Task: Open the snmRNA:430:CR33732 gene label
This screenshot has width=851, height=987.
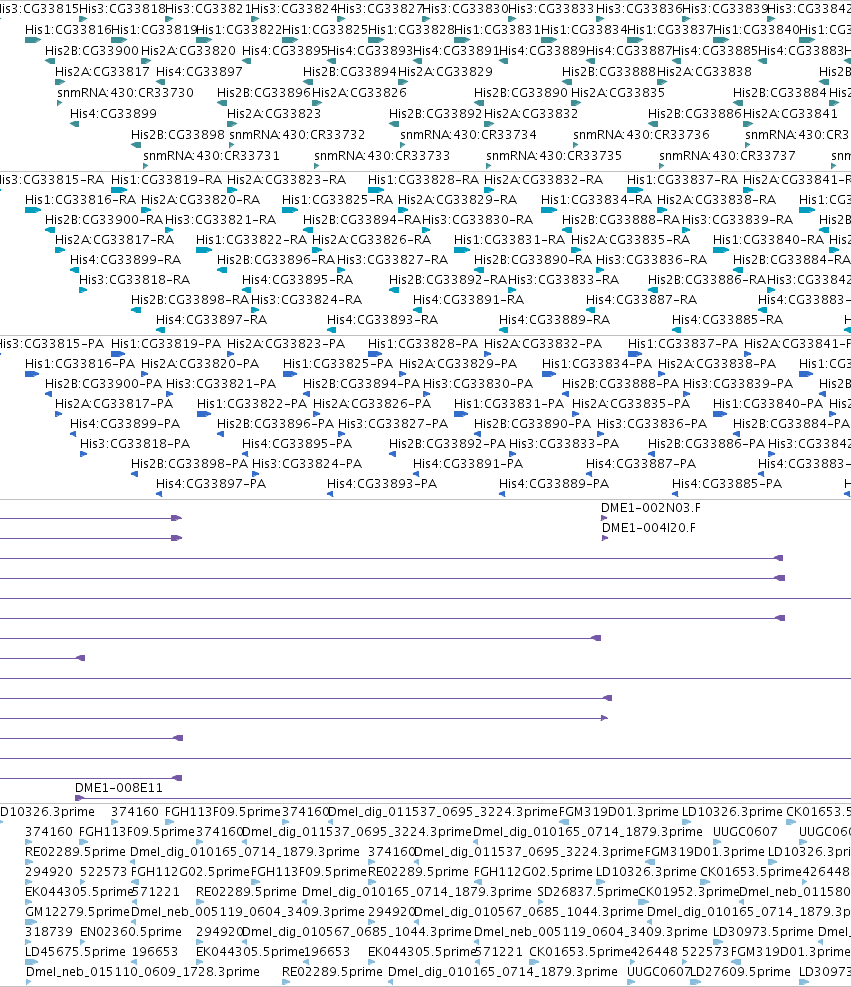Action: 297,135
